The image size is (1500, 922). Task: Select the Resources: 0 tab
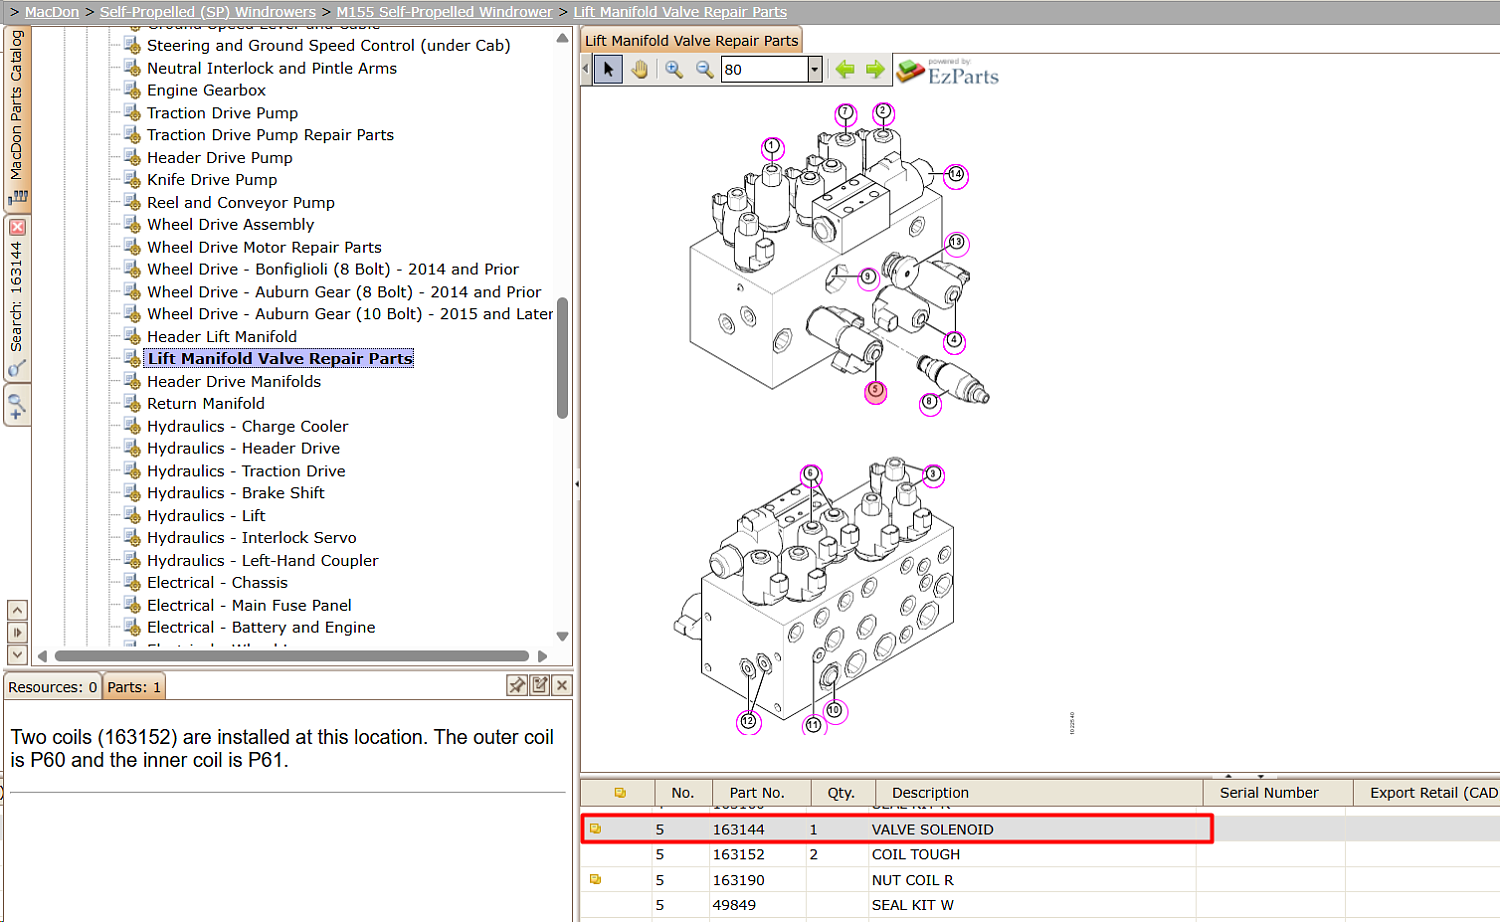pyautogui.click(x=52, y=687)
